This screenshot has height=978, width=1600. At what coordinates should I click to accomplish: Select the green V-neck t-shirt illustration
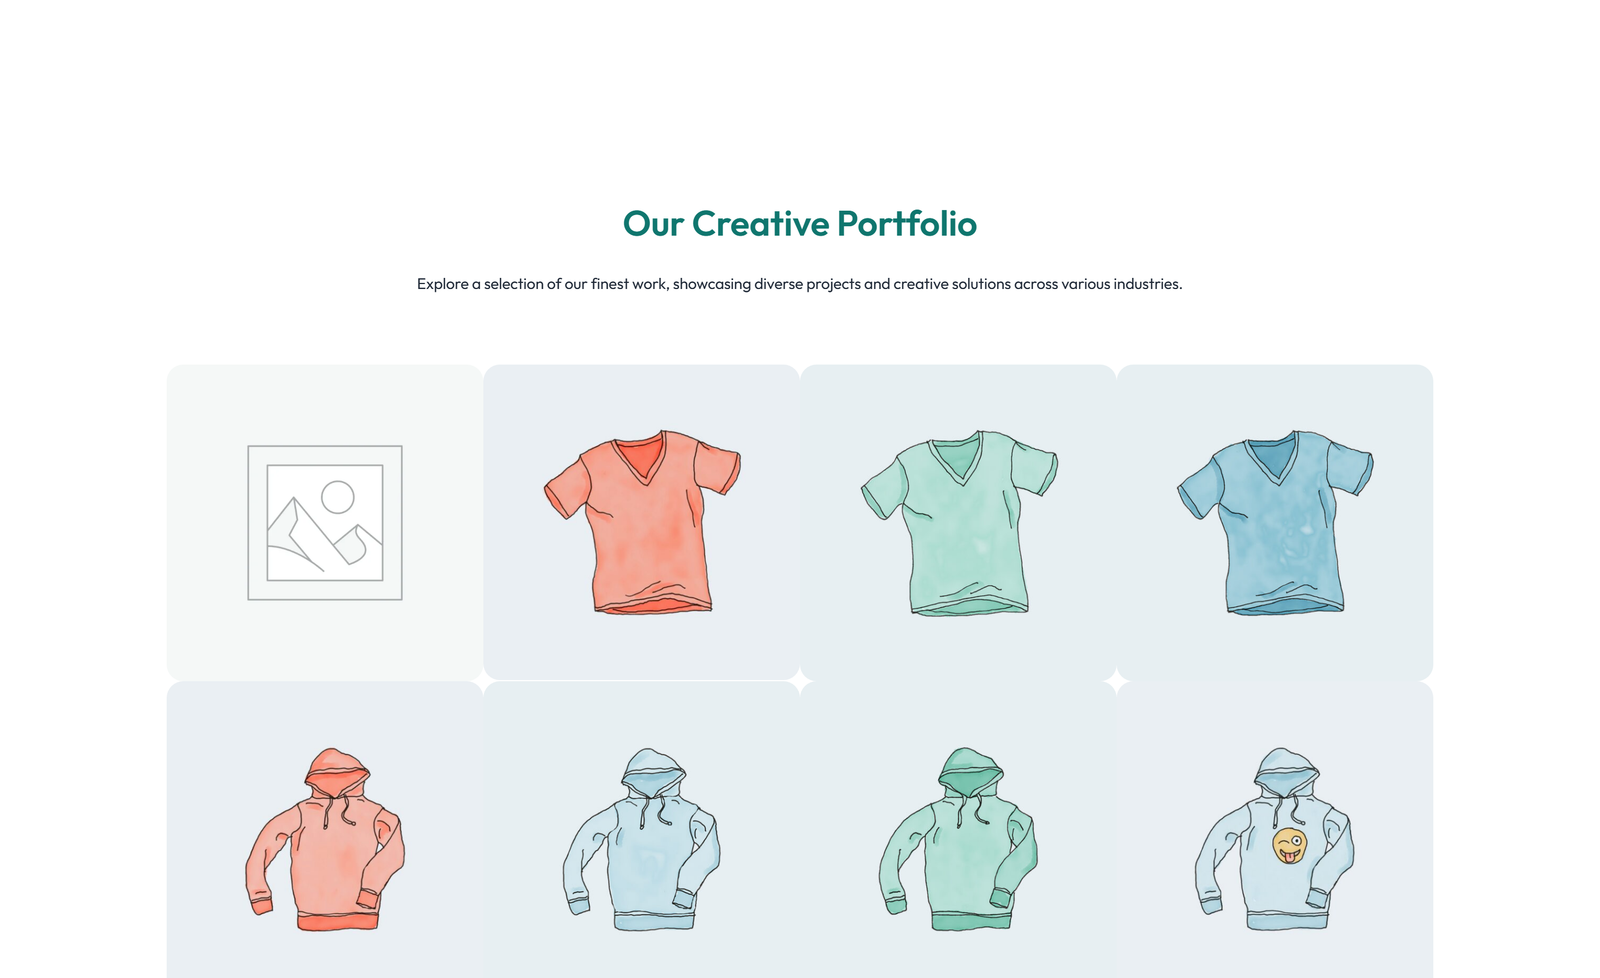pos(957,525)
